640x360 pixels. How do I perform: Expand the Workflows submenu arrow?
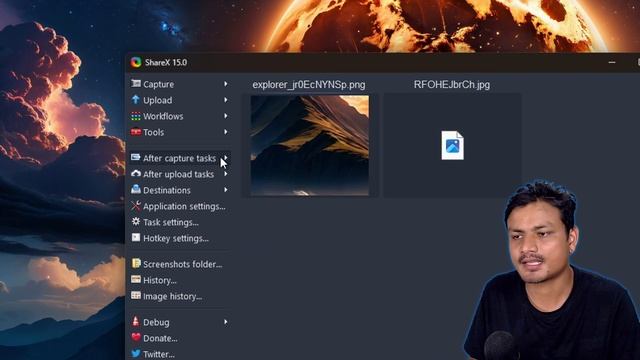pos(225,116)
